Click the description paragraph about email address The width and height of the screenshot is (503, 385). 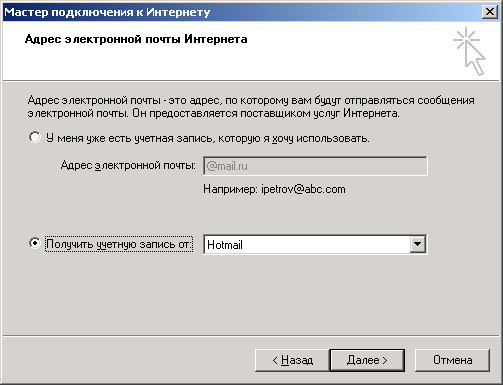251,107
